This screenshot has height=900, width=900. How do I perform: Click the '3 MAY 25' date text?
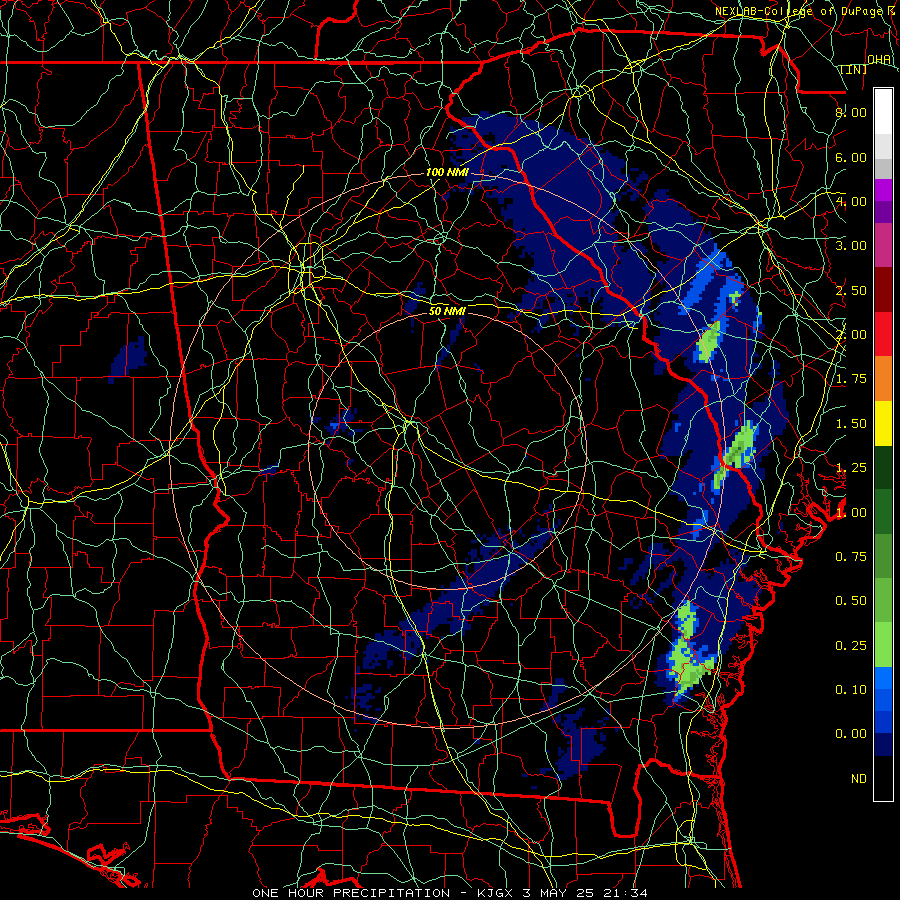coord(560,893)
